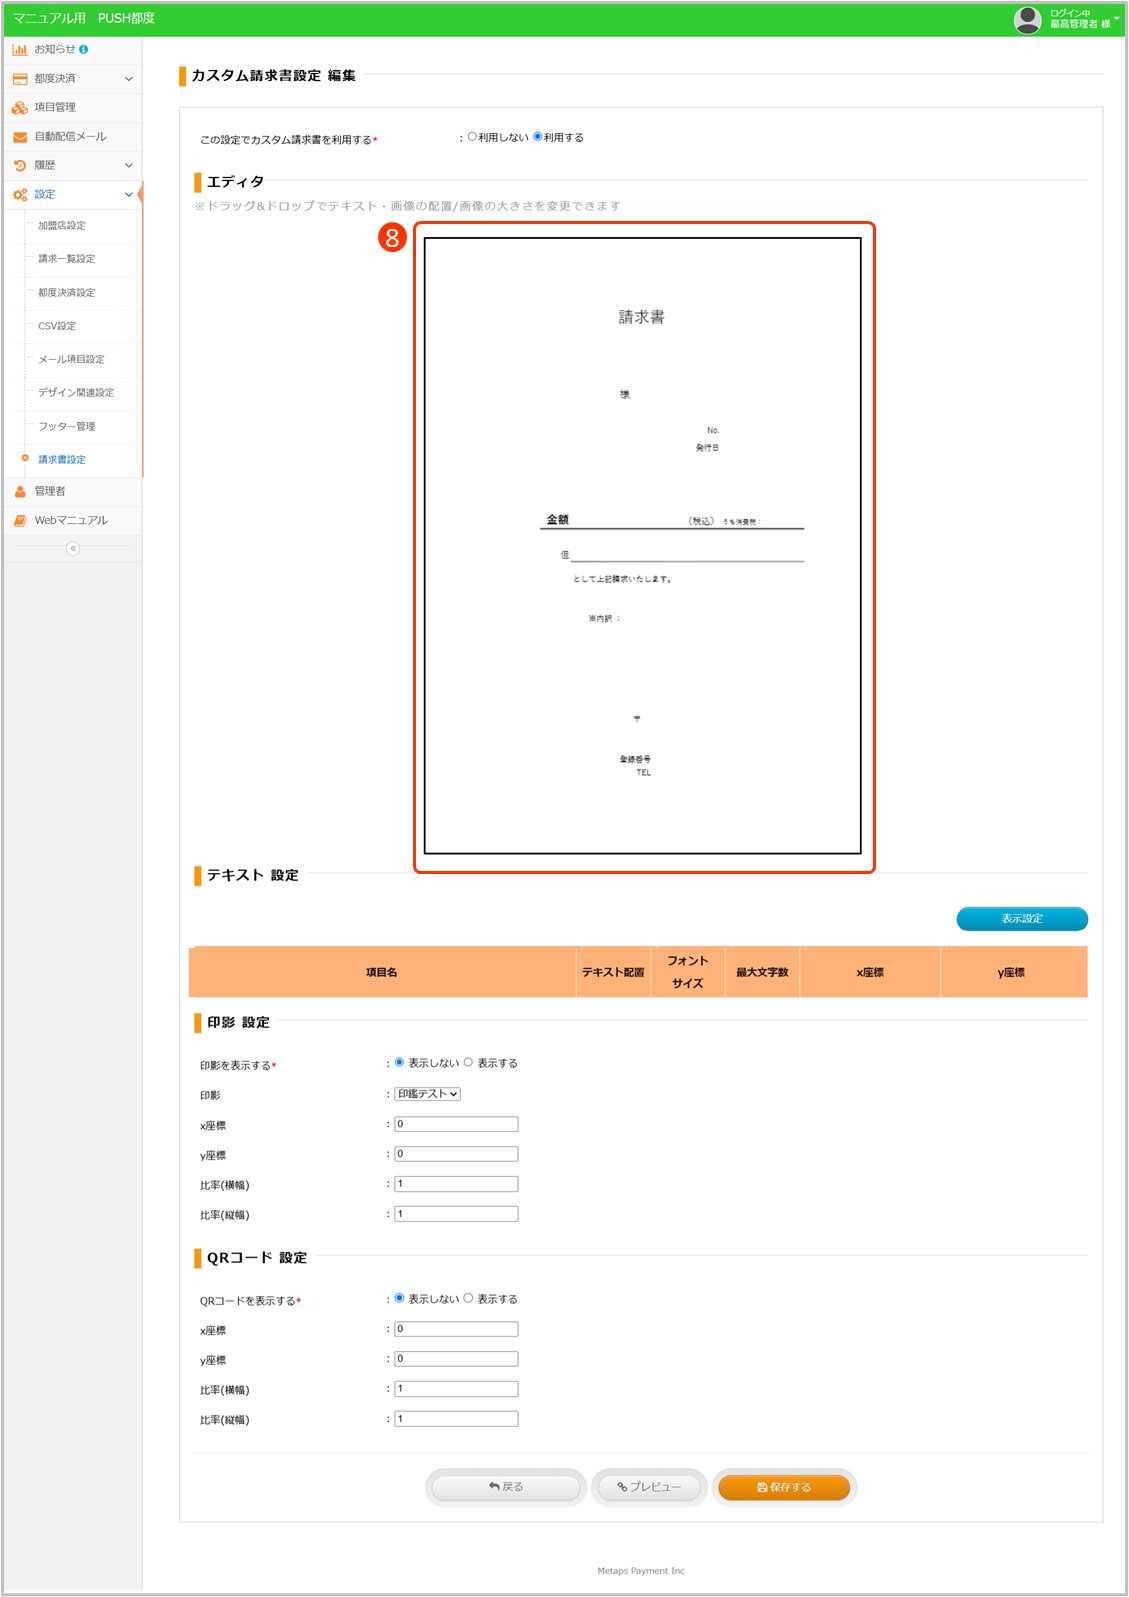This screenshot has height=1597, width=1129.
Task: Click the orange 保存する button
Action: (784, 1487)
